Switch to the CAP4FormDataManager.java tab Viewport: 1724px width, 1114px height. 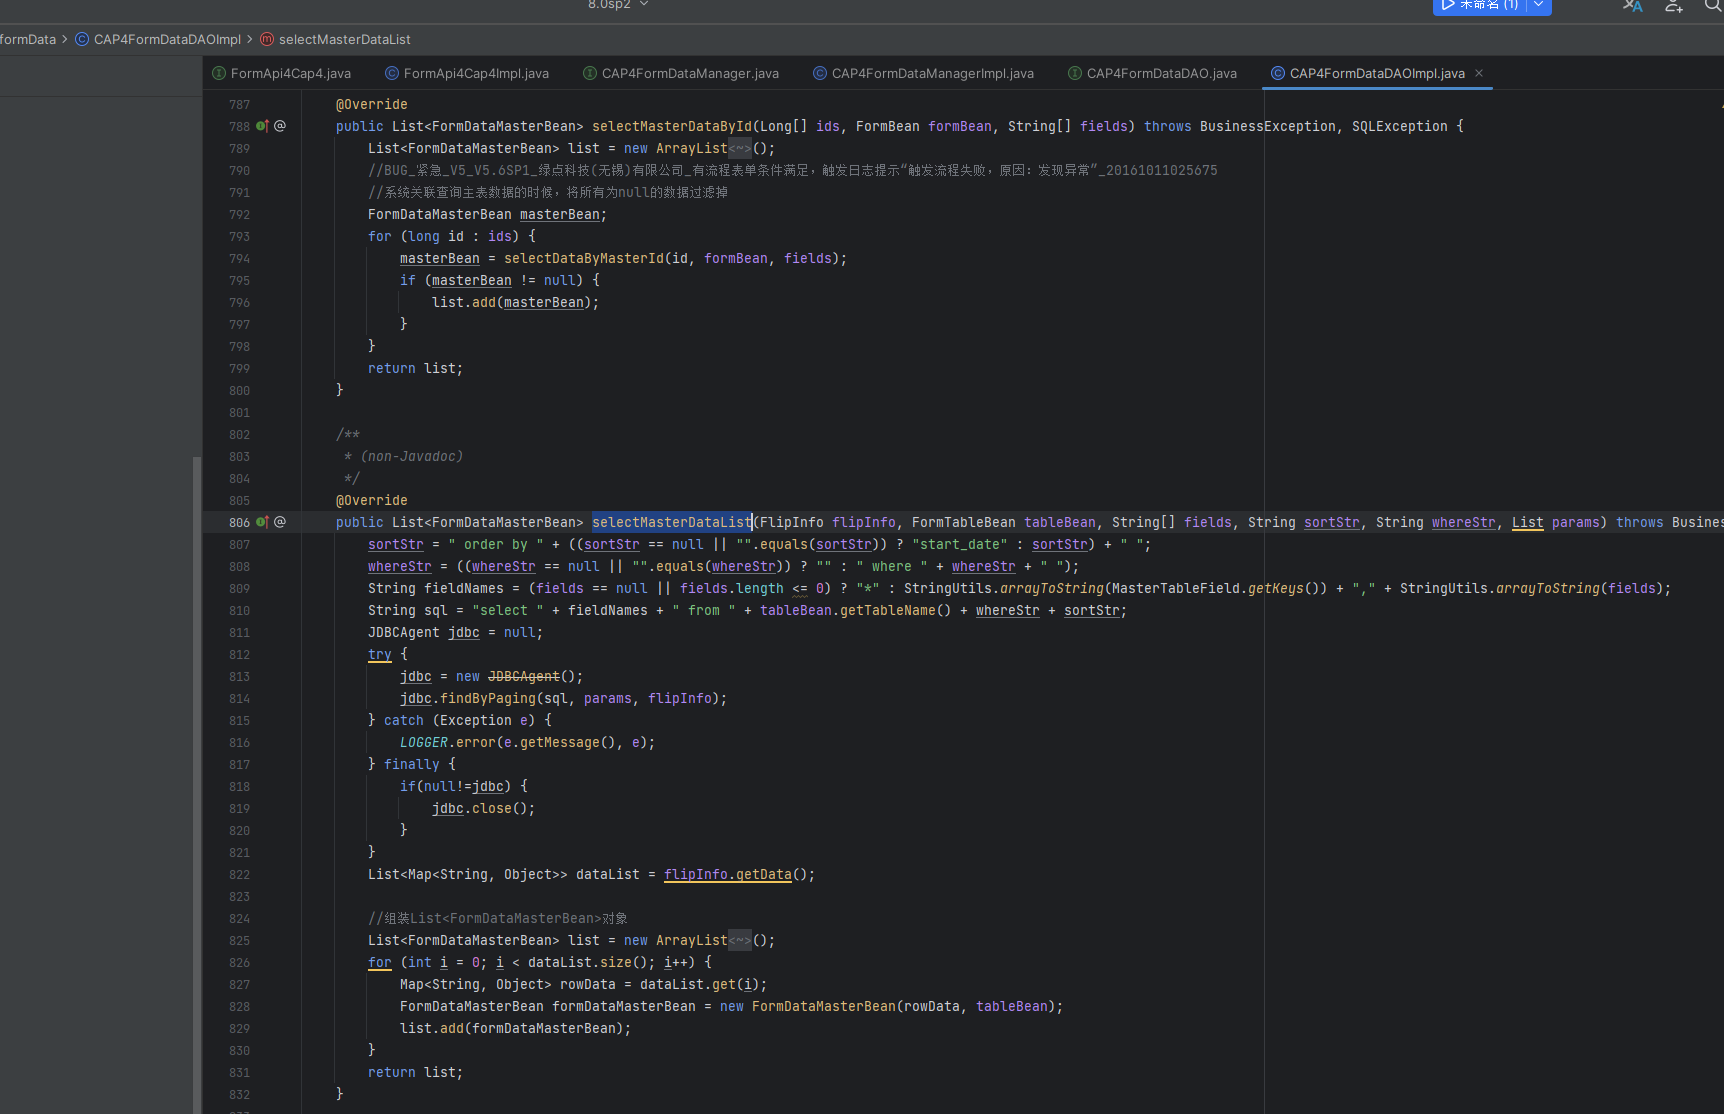tap(681, 73)
